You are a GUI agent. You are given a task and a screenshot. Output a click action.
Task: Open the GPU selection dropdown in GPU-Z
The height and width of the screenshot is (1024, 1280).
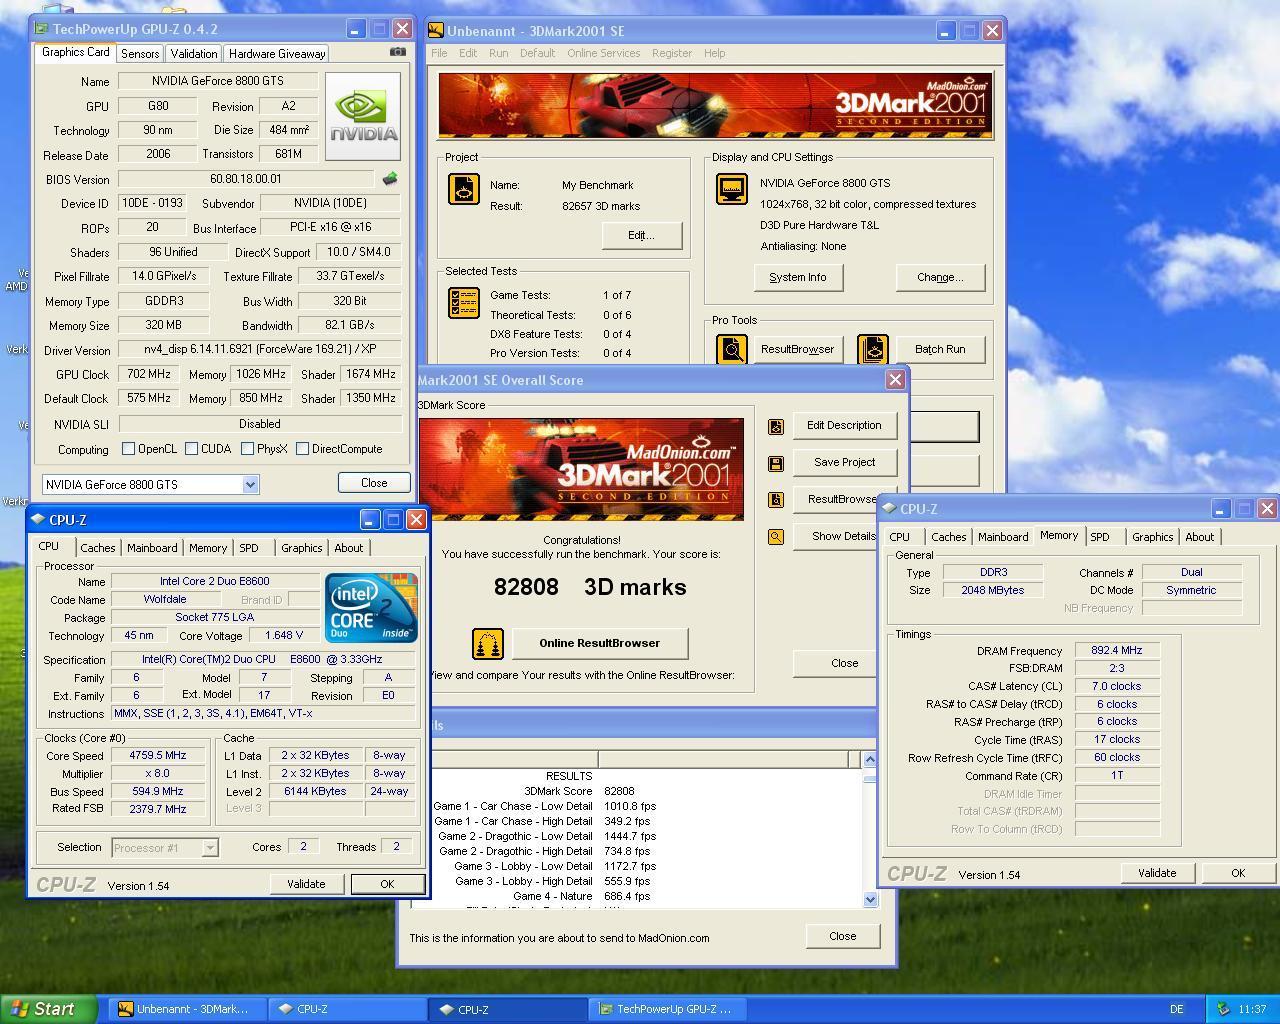[x=250, y=485]
